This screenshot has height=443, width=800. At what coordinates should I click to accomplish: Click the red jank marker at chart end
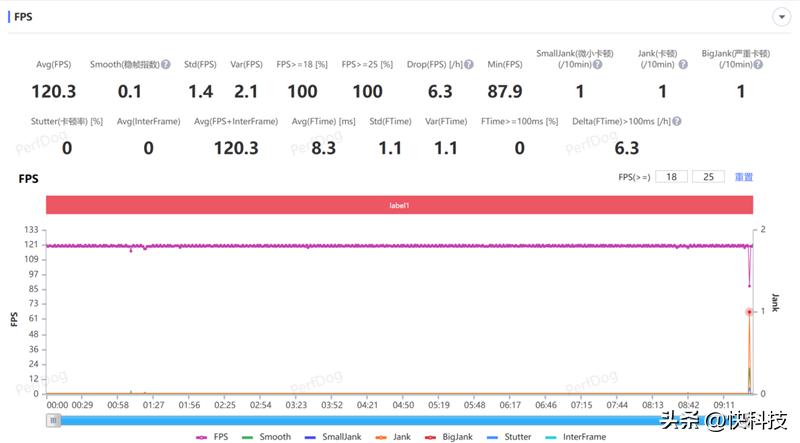click(x=749, y=311)
